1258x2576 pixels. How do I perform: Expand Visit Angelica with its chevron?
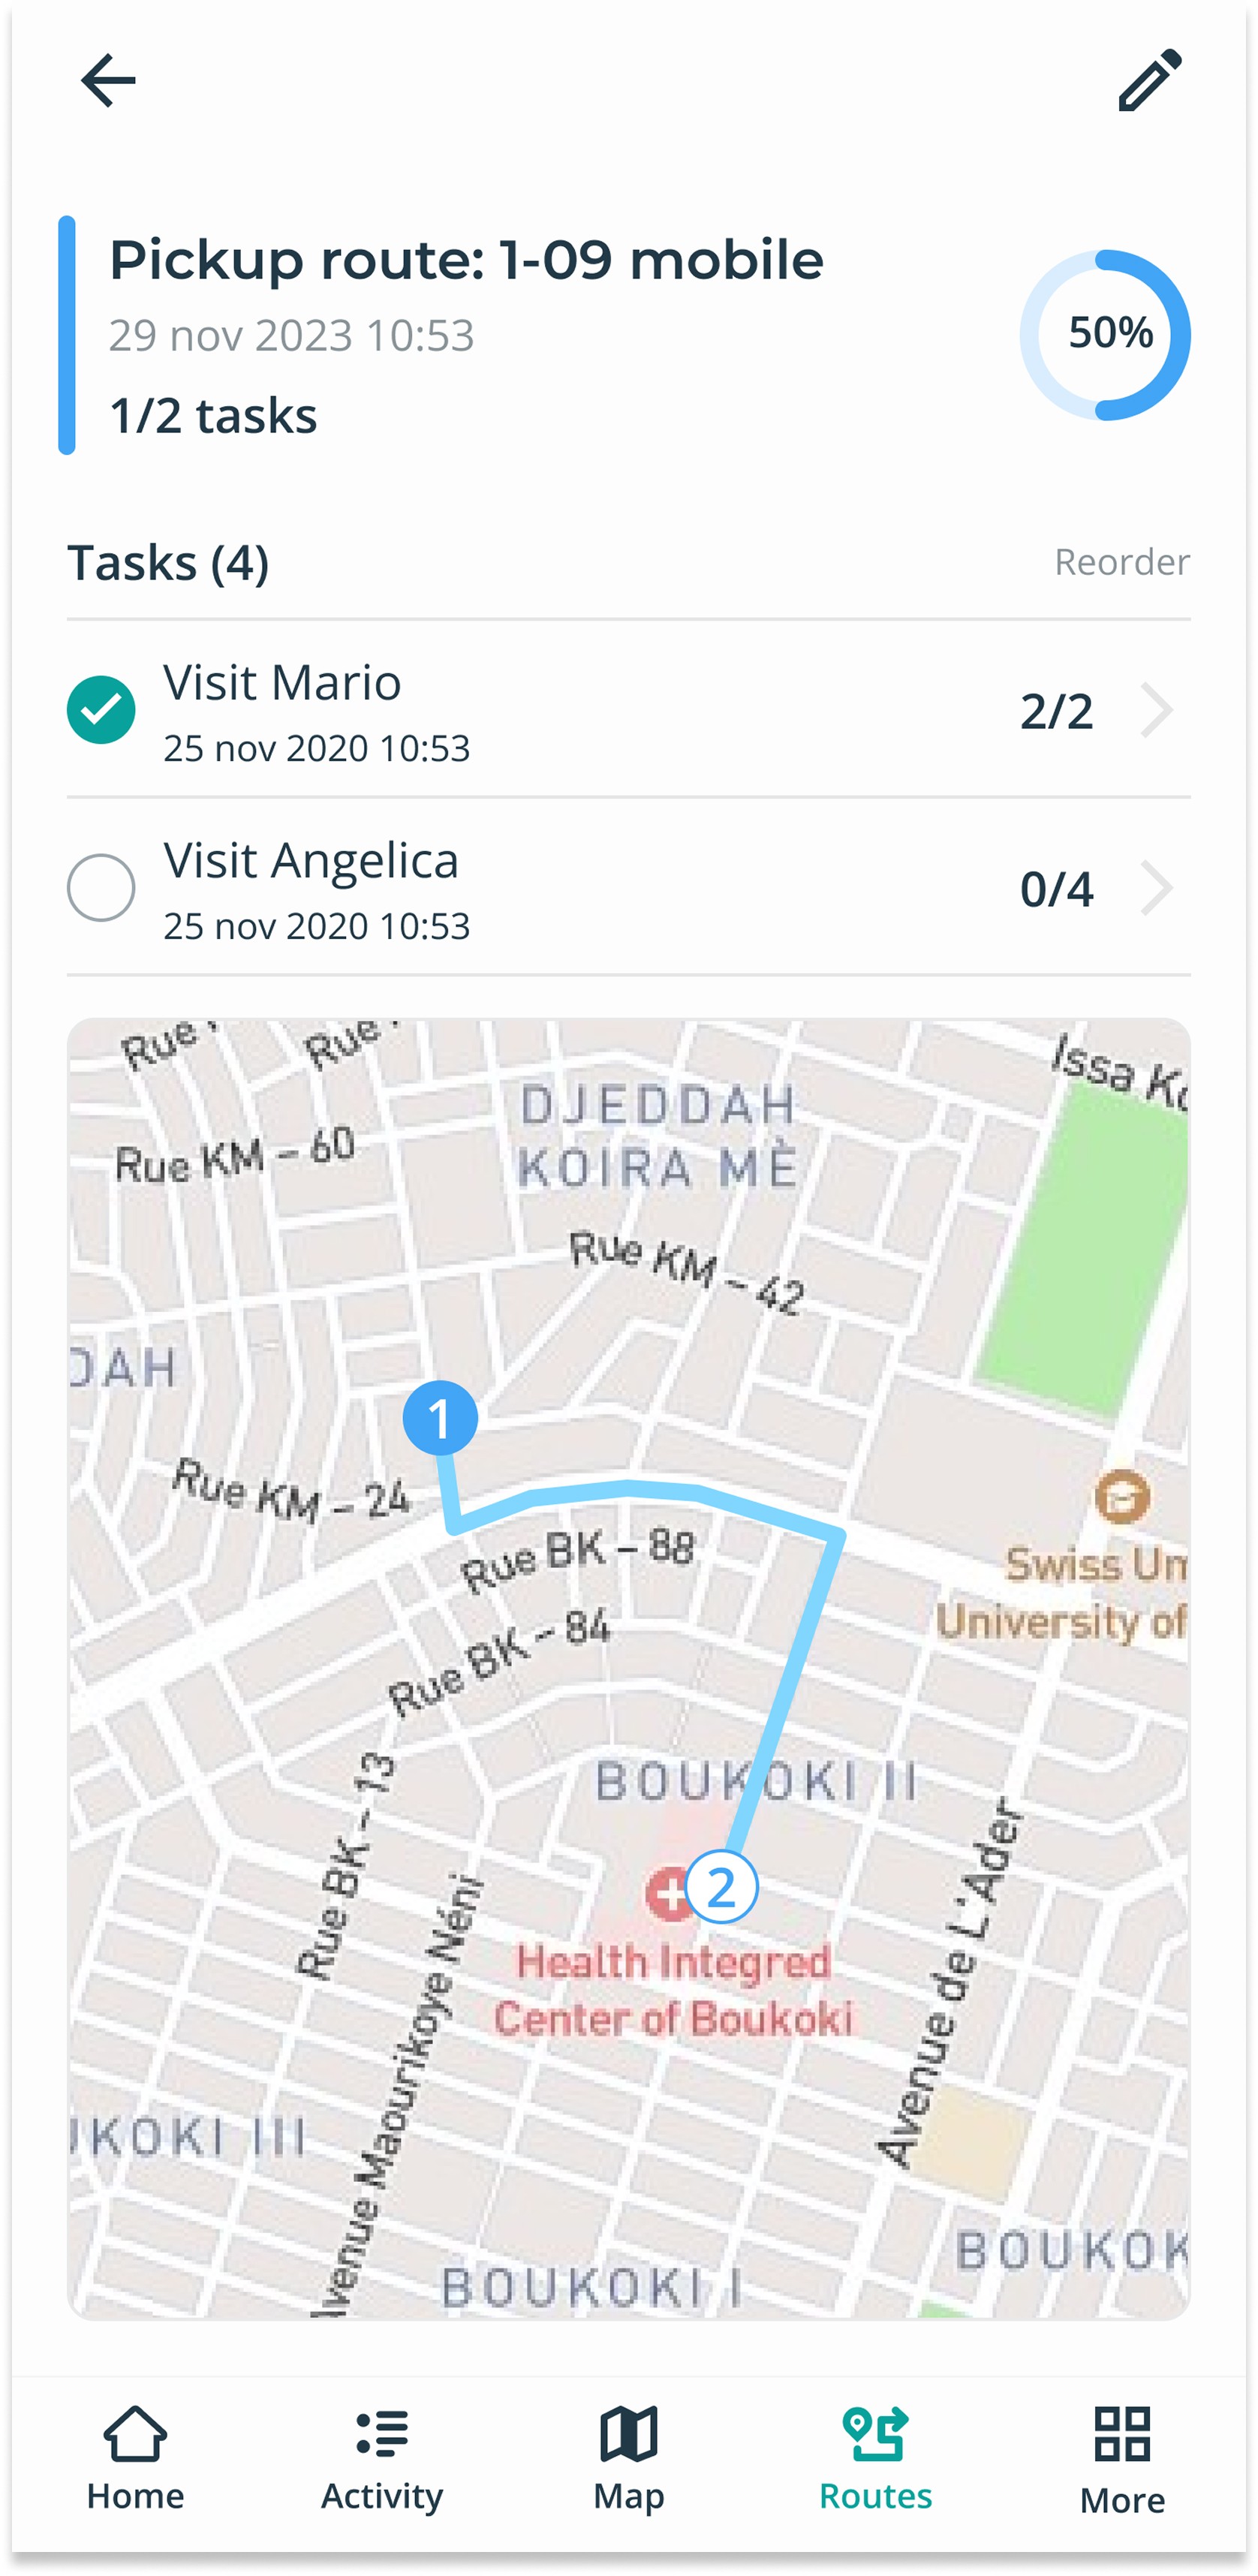(x=1157, y=888)
